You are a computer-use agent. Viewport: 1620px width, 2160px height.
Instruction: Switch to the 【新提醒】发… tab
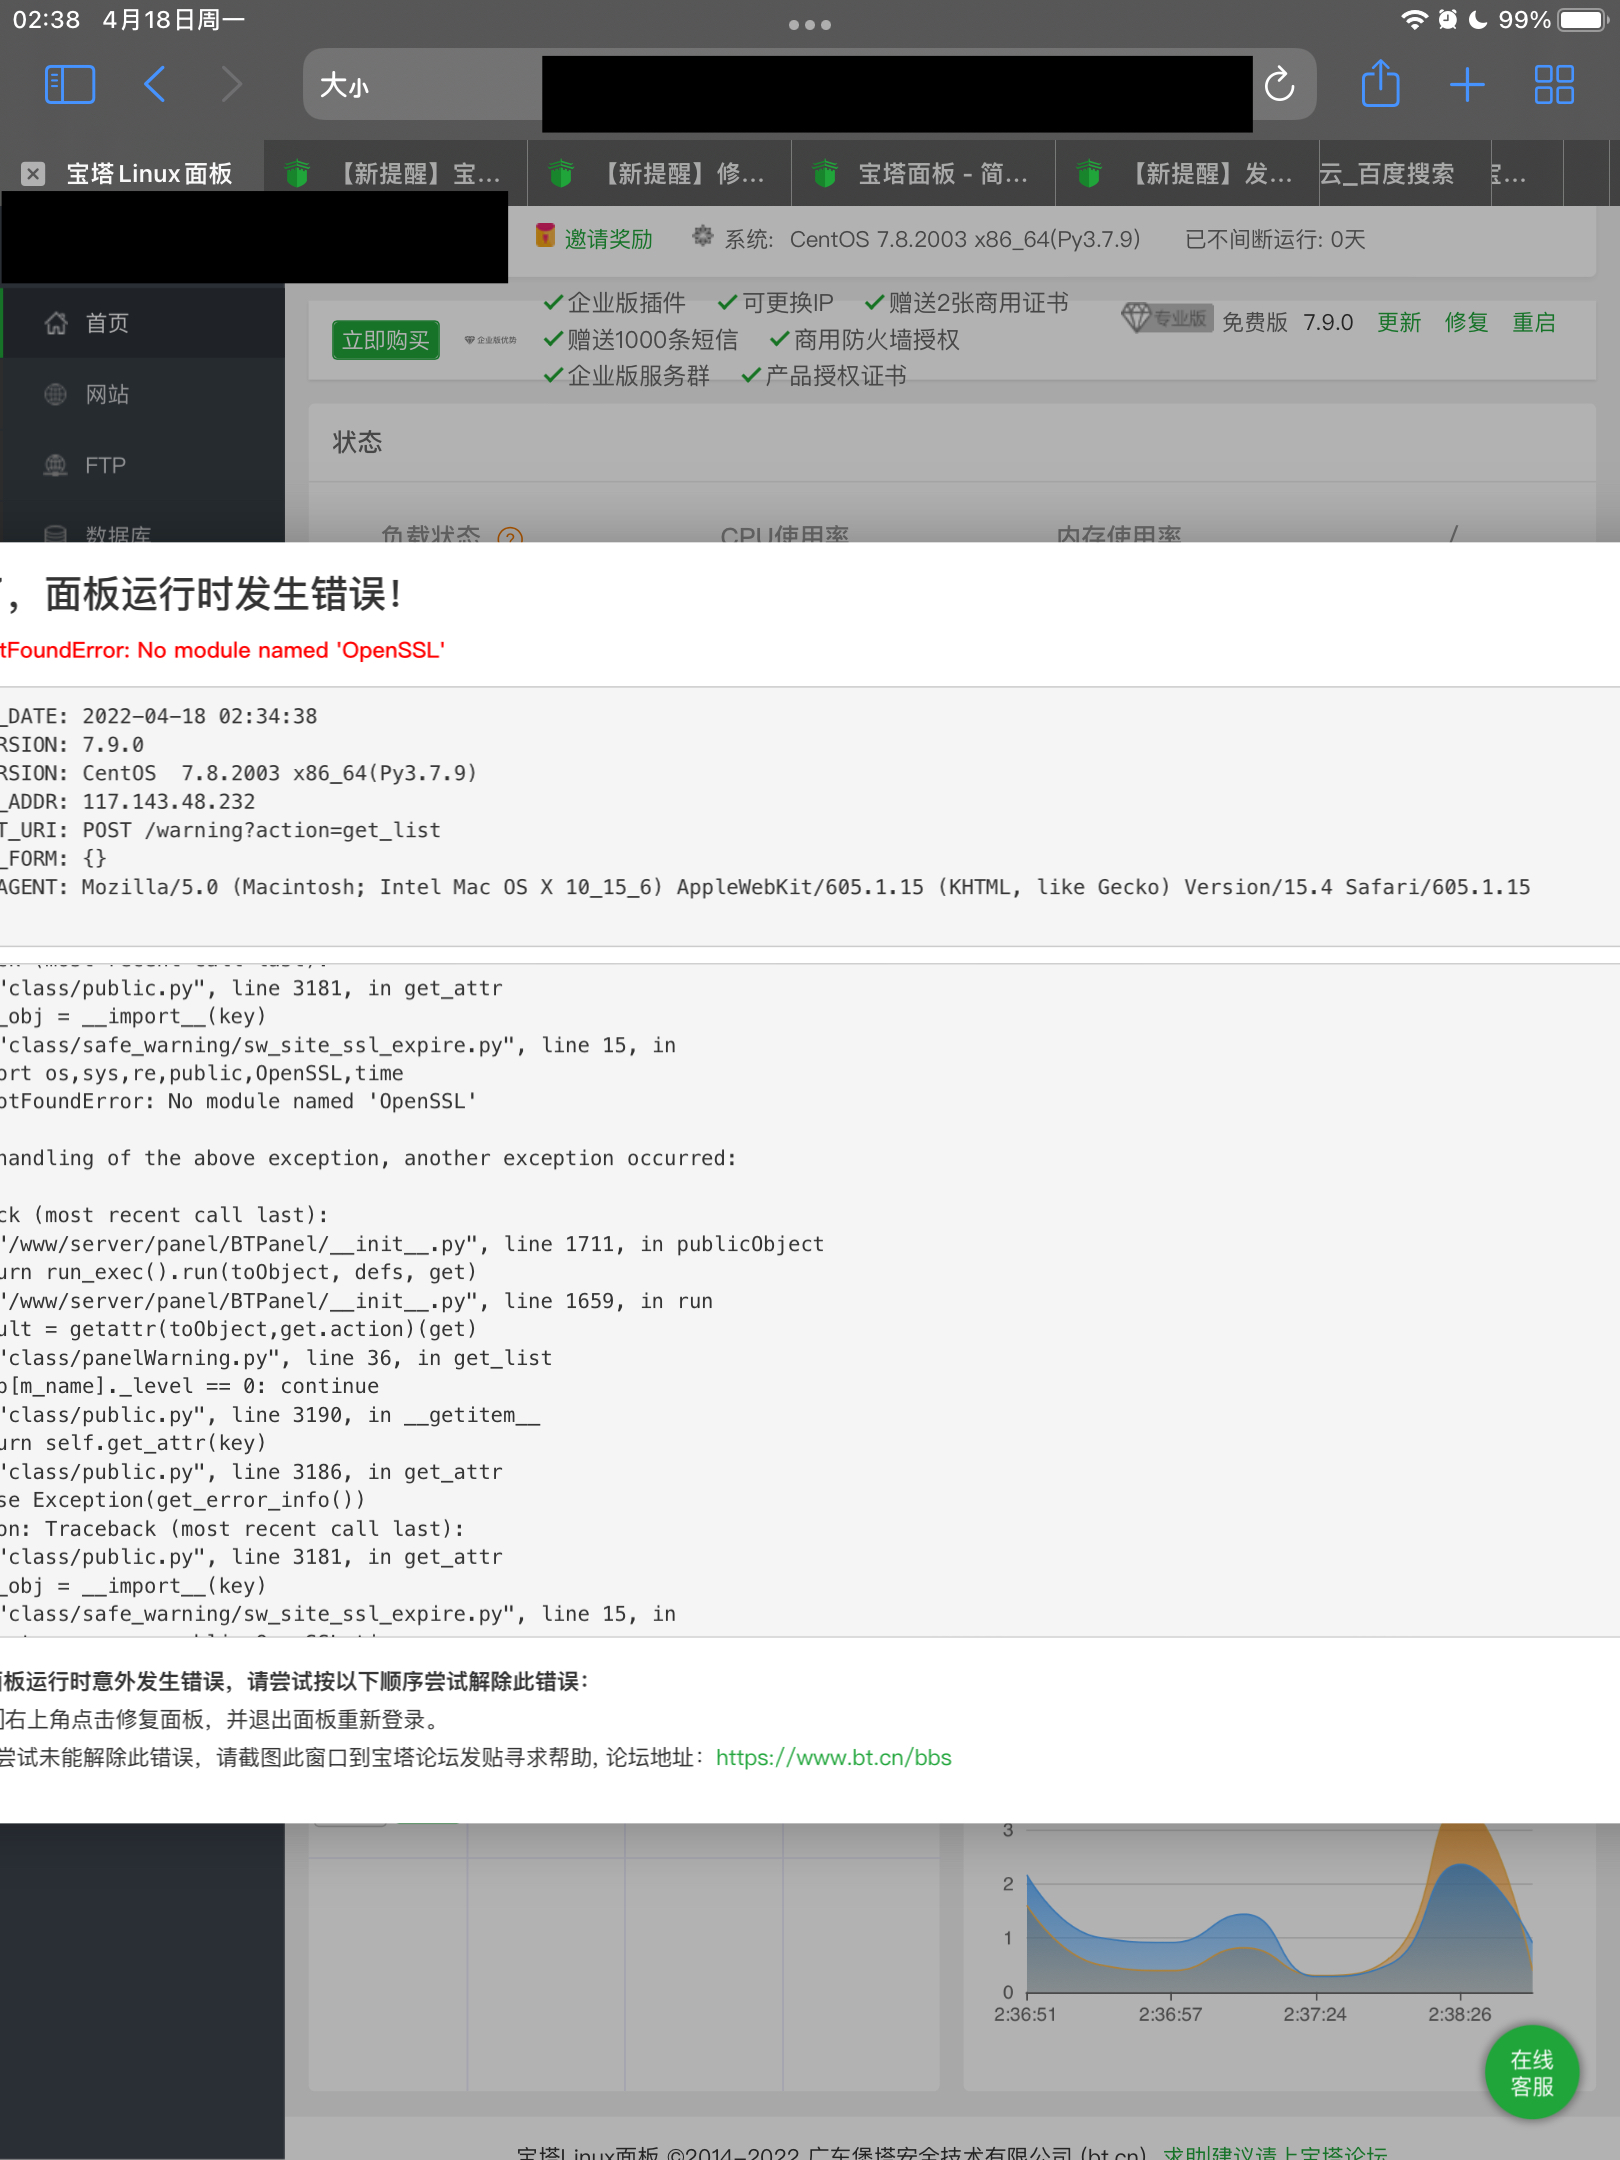(1189, 174)
